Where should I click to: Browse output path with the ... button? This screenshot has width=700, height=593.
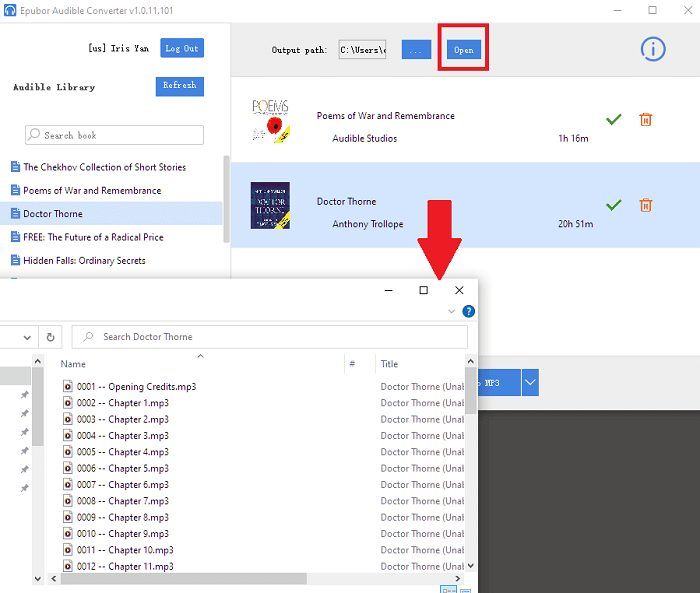click(x=416, y=50)
